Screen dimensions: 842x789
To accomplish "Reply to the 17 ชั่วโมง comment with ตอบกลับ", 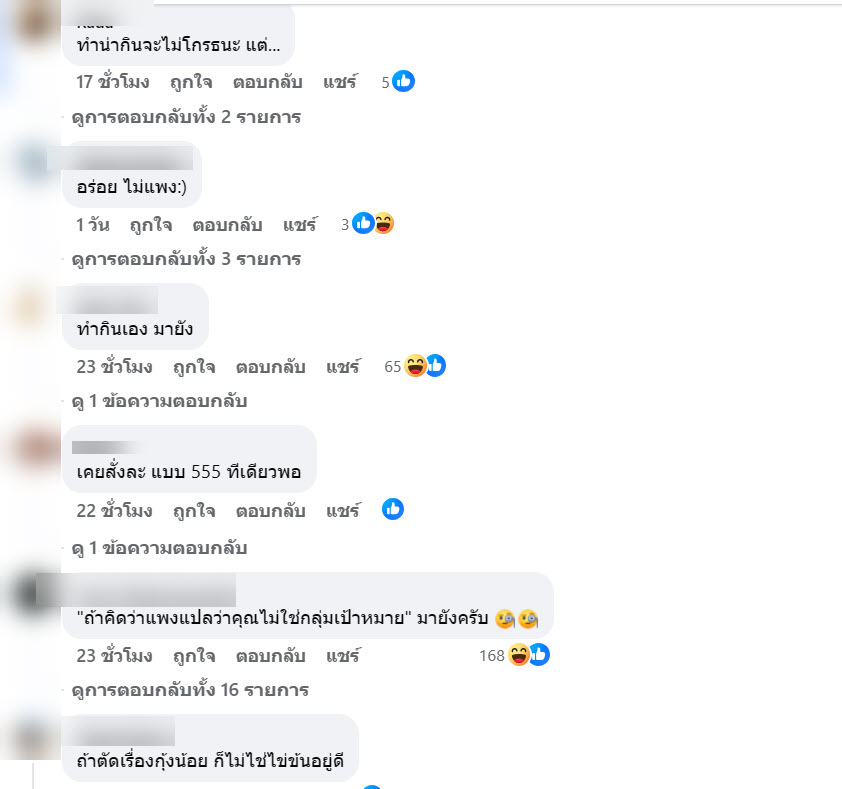I will coord(267,82).
